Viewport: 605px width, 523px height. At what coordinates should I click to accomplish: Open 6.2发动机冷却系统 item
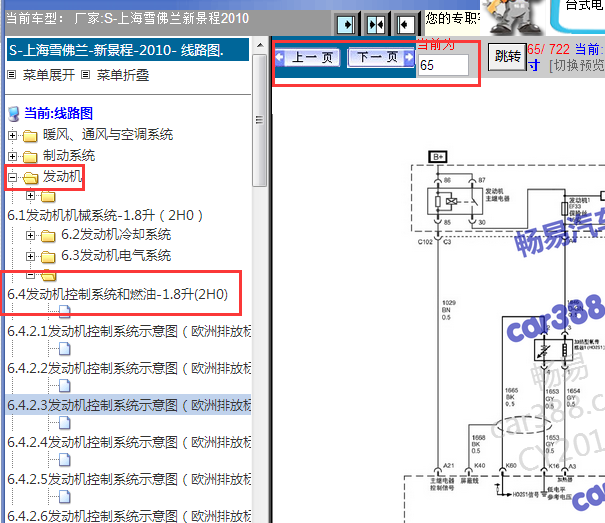click(x=116, y=234)
